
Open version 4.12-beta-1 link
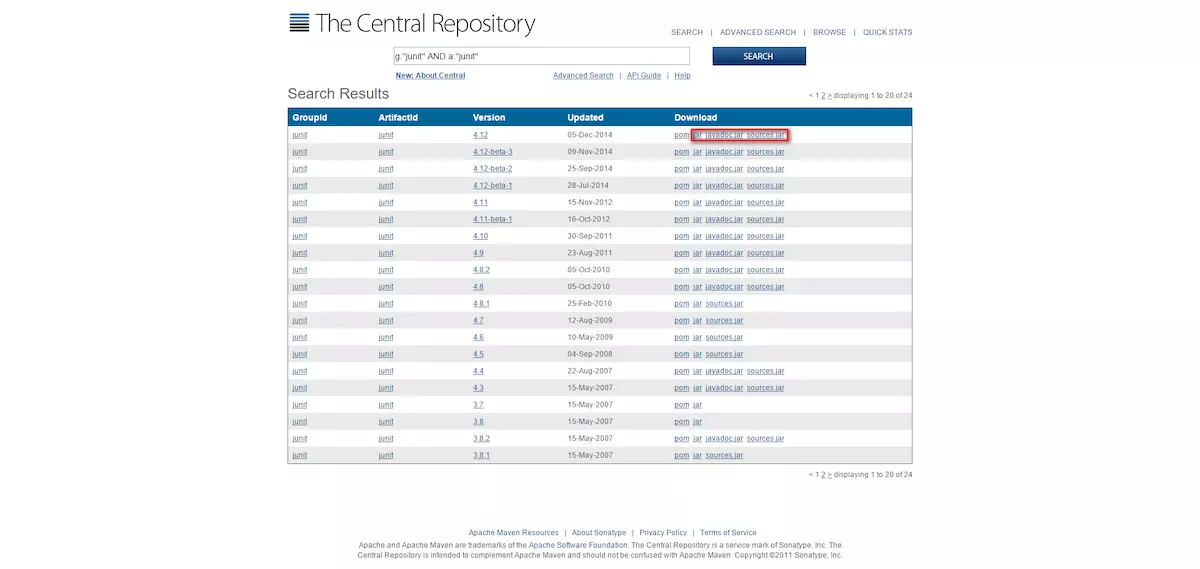493,186
